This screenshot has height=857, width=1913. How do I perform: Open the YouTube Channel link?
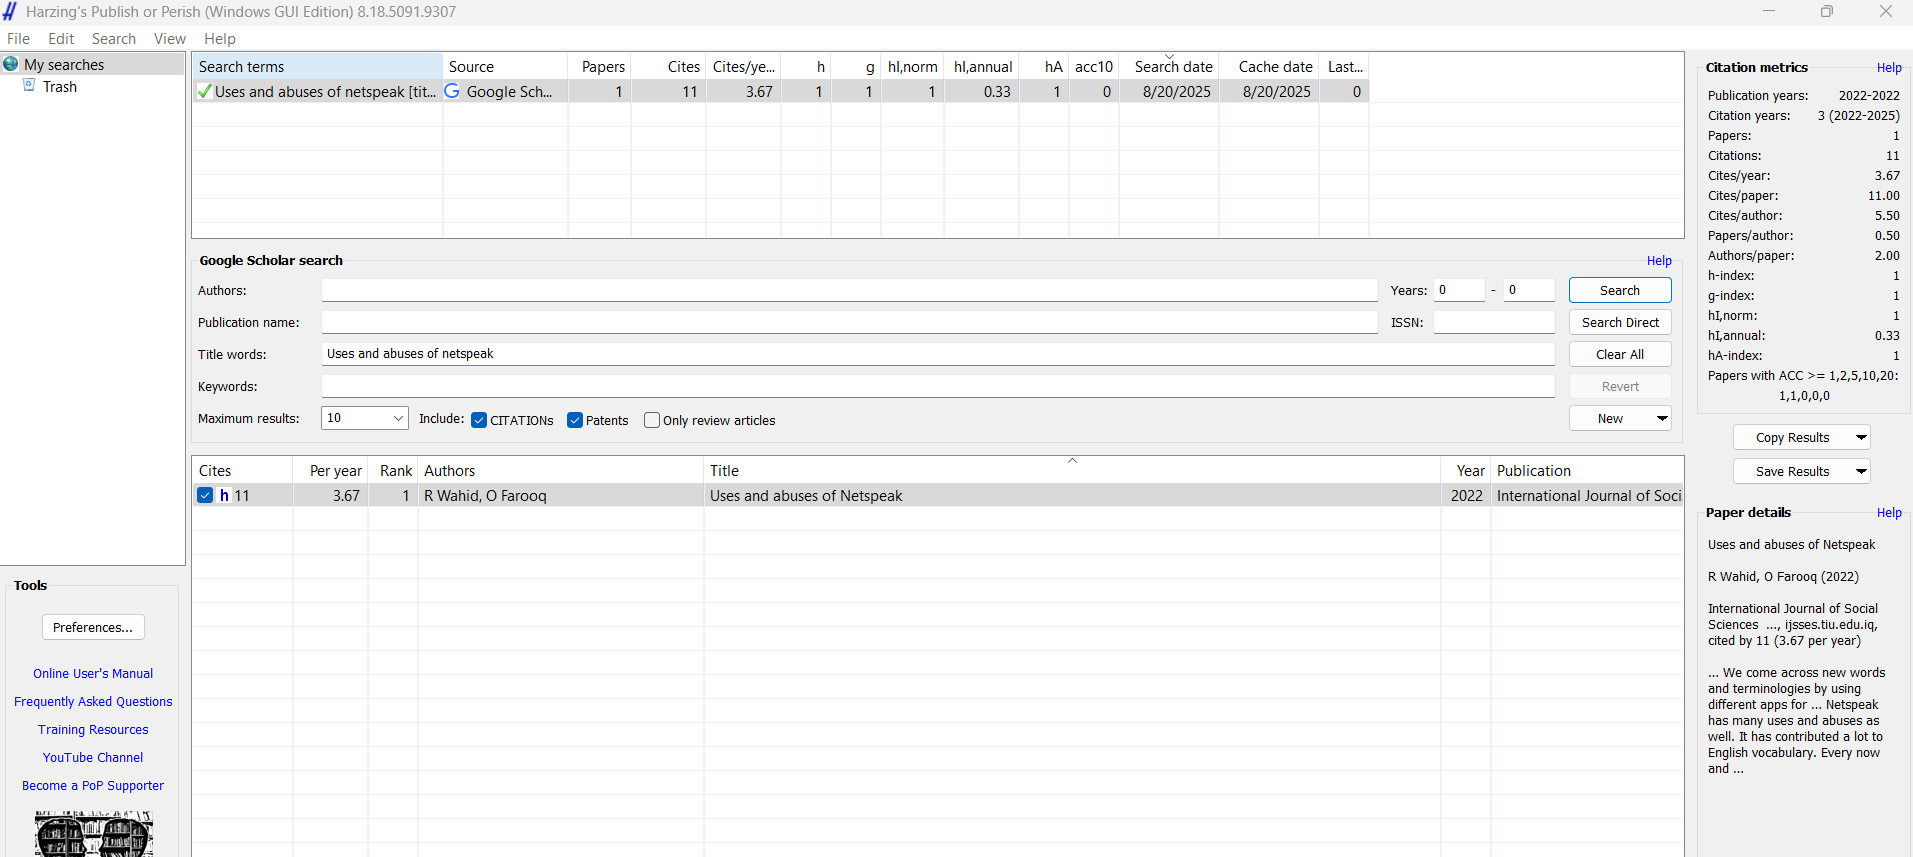93,757
